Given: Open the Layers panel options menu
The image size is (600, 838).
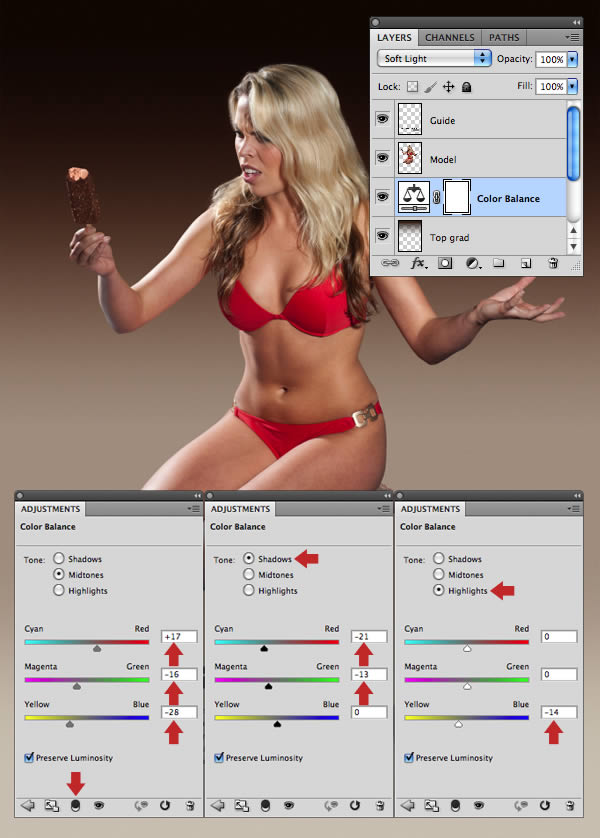Looking at the screenshot, I should coord(572,37).
